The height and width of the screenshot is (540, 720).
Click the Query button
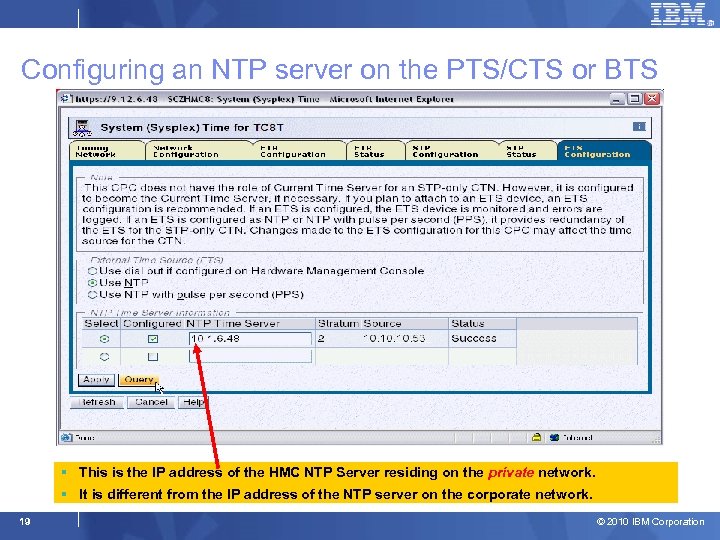[139, 380]
